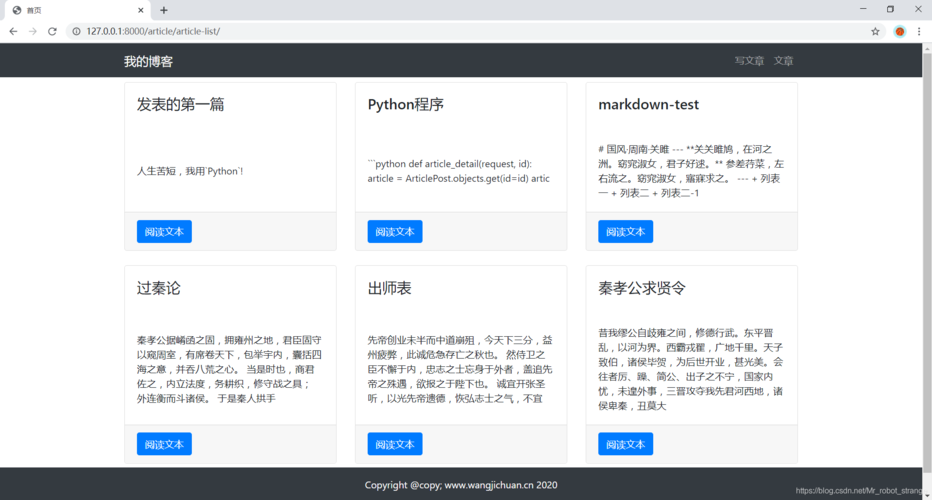Select the 首页 browser tab
Viewport: 932px width, 500px height.
(x=77, y=10)
